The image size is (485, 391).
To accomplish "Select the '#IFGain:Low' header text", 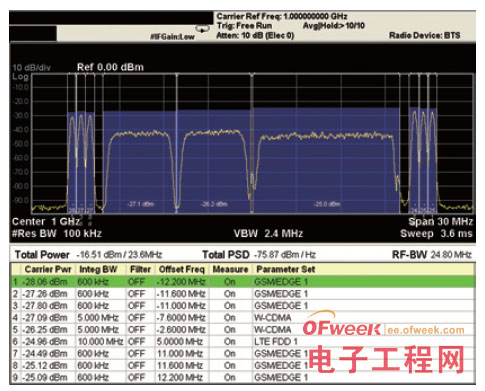I will (172, 37).
